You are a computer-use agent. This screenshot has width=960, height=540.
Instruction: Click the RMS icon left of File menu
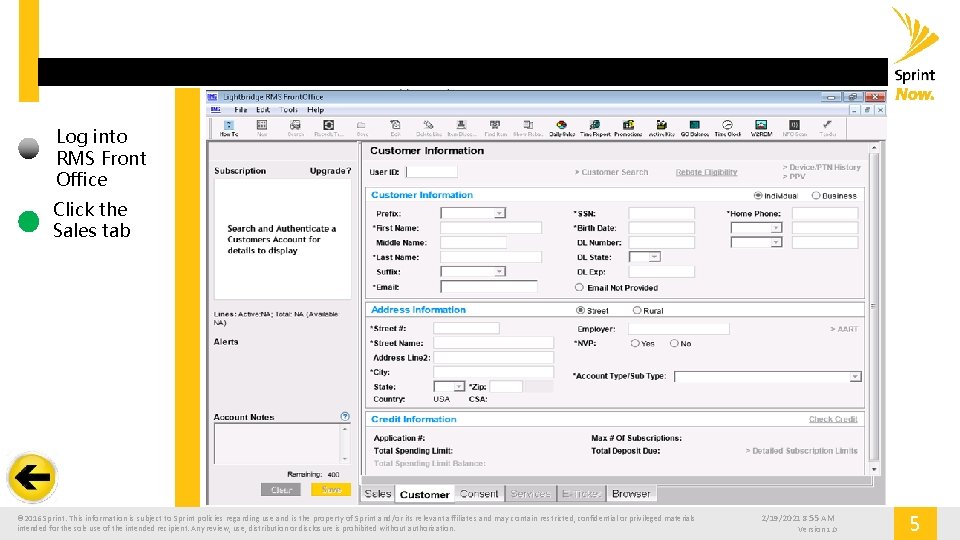coord(216,110)
